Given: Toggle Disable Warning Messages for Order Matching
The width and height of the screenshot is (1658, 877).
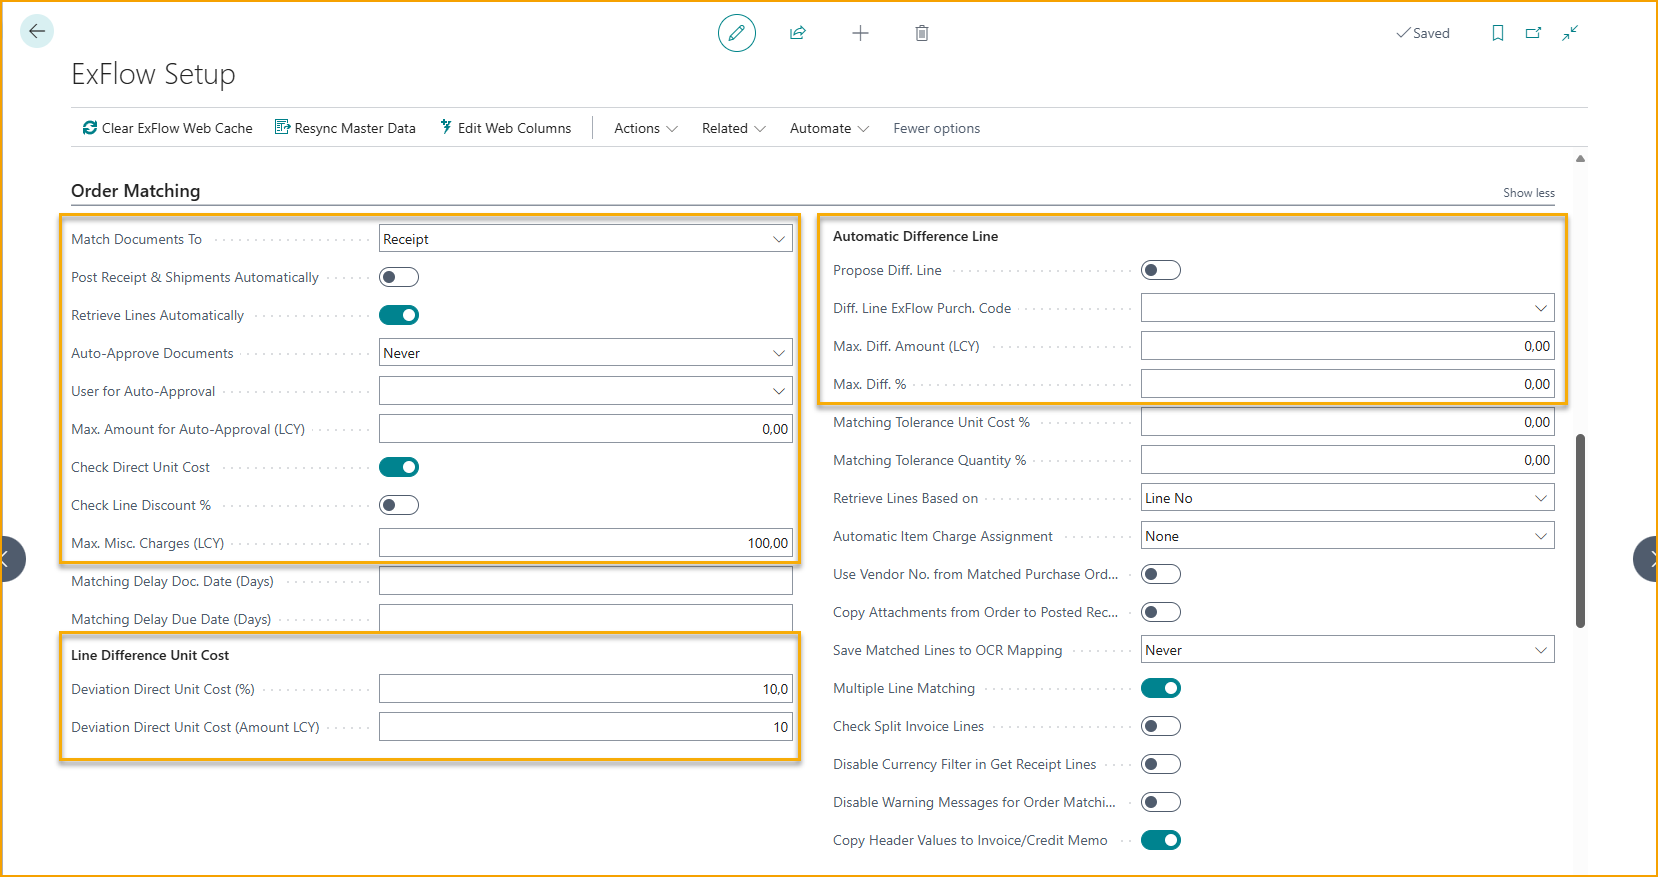Looking at the screenshot, I should coord(1161,802).
